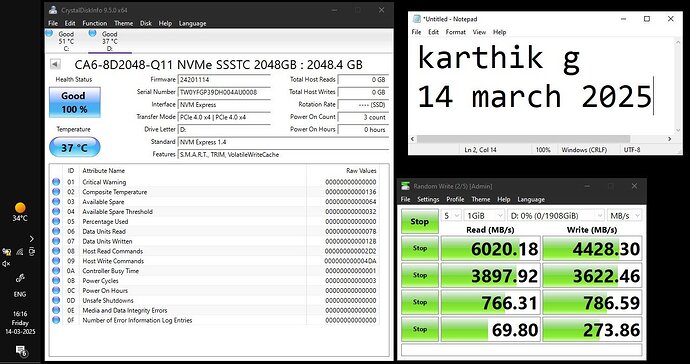Click the weather sun icon showing 34°C
This screenshot has height=364, width=690.
[x=20, y=208]
